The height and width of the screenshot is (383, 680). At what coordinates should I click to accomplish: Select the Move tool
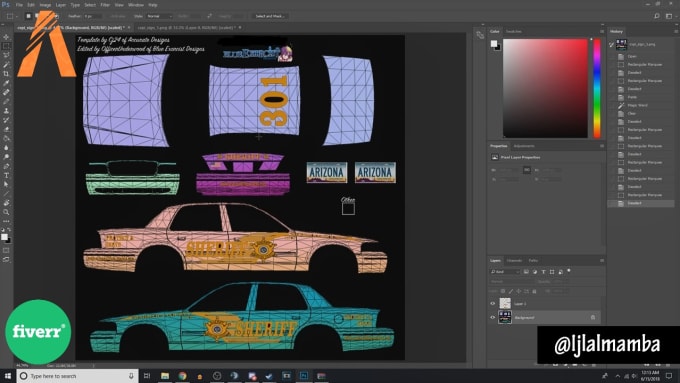tap(6, 37)
